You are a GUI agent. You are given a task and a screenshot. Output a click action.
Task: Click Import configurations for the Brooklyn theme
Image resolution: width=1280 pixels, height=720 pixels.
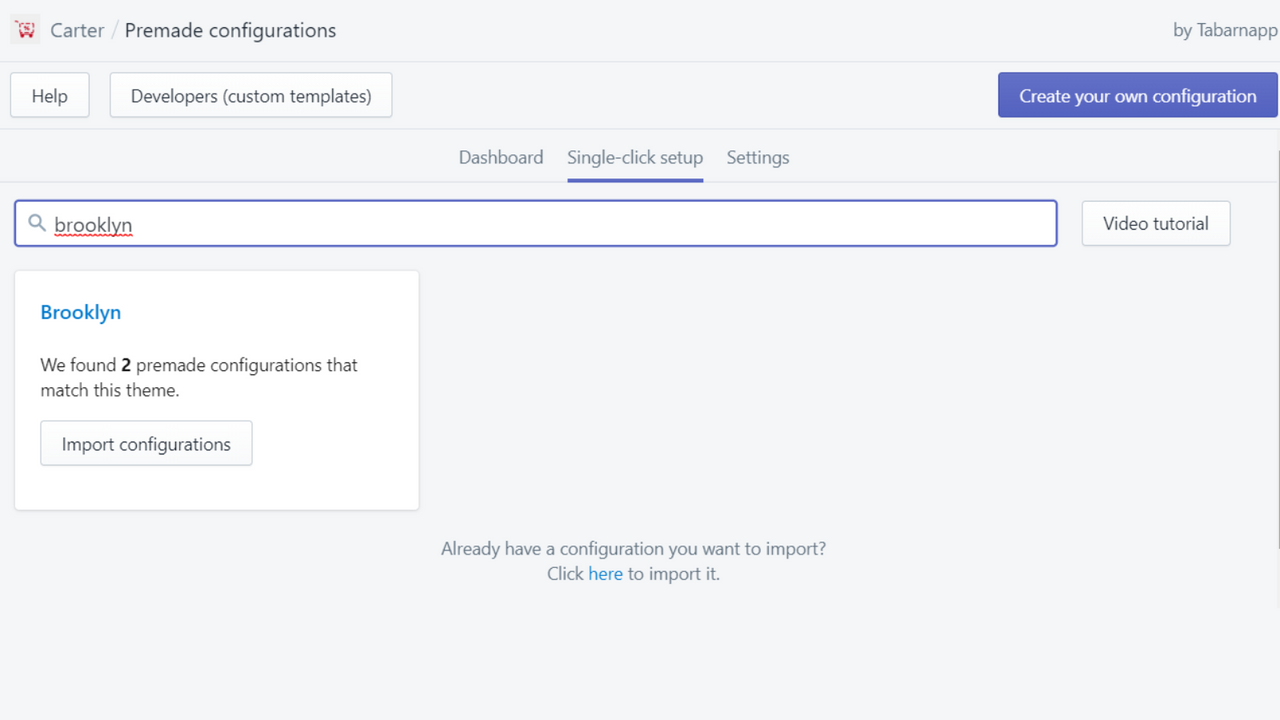[x=146, y=443]
